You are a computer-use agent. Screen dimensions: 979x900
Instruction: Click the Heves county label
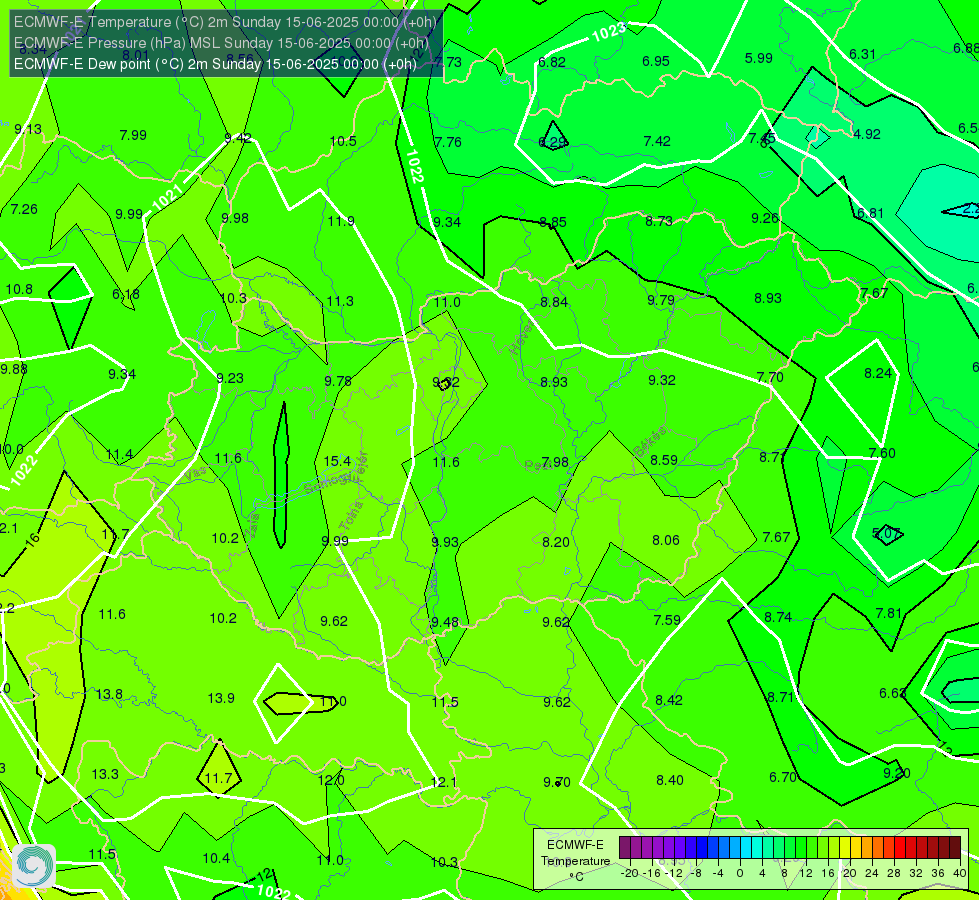point(520,339)
